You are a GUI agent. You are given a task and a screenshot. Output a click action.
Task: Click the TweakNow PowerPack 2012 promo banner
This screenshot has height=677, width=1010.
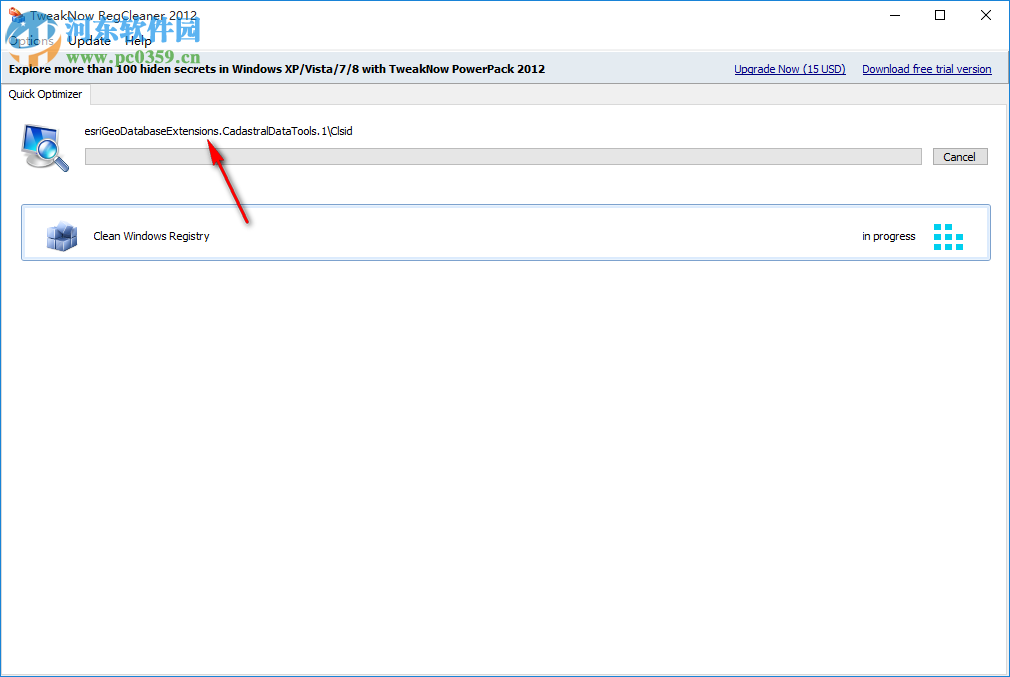click(x=350, y=69)
